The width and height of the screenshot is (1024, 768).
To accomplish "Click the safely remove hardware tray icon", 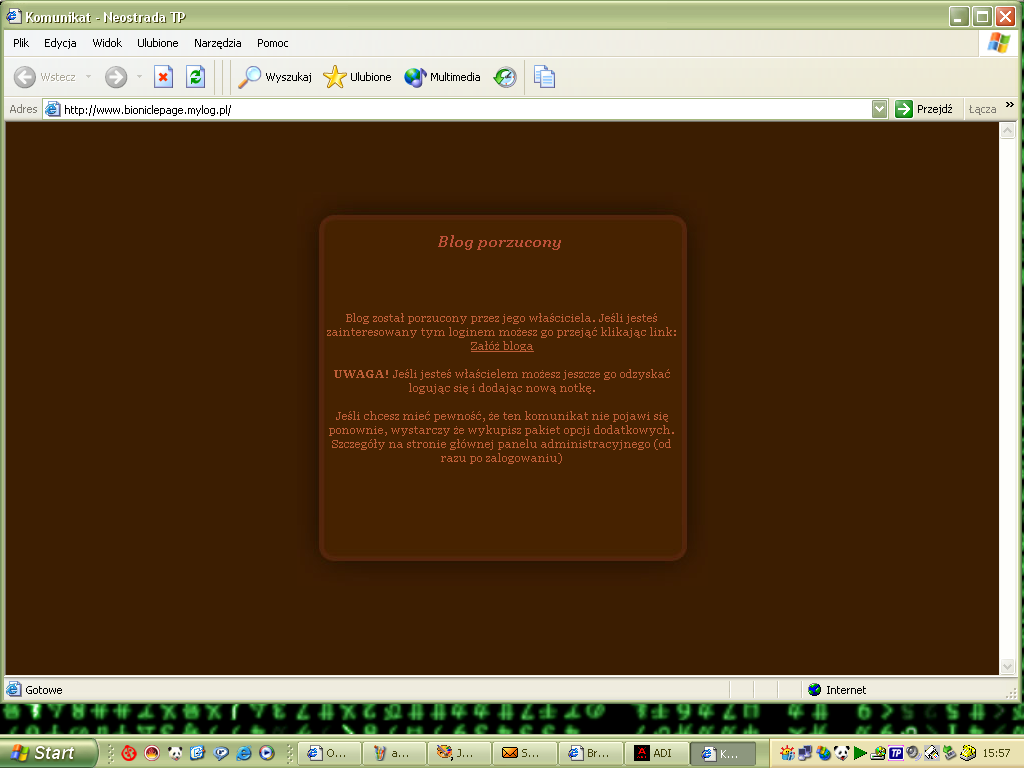I will pyautogui.click(x=950, y=753).
